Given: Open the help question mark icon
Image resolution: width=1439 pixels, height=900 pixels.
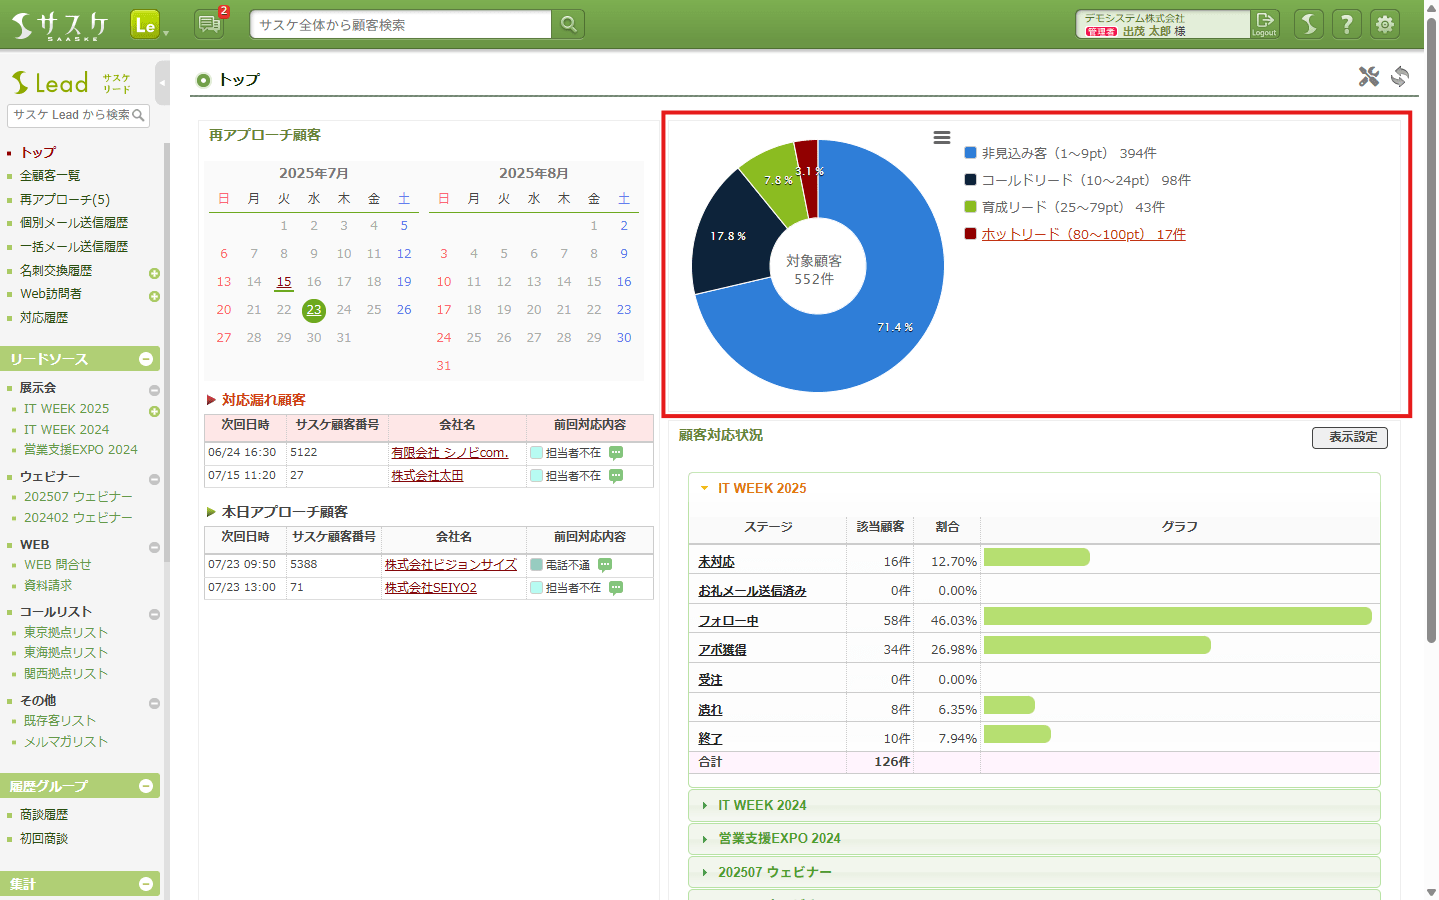Looking at the screenshot, I should pos(1347,24).
